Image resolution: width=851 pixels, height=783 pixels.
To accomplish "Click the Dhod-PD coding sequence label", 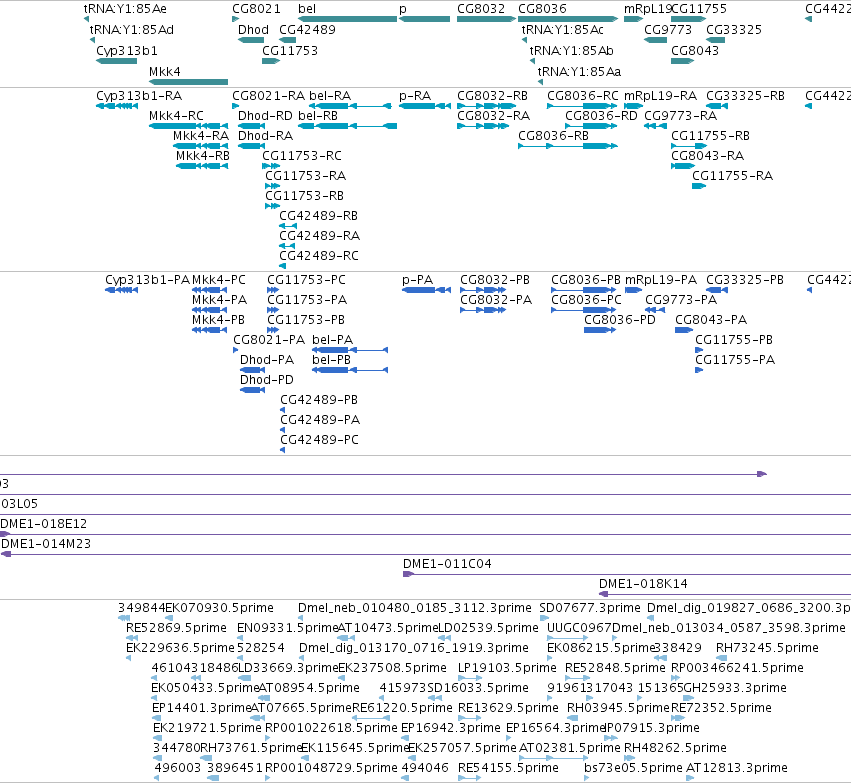I will tap(266, 380).
